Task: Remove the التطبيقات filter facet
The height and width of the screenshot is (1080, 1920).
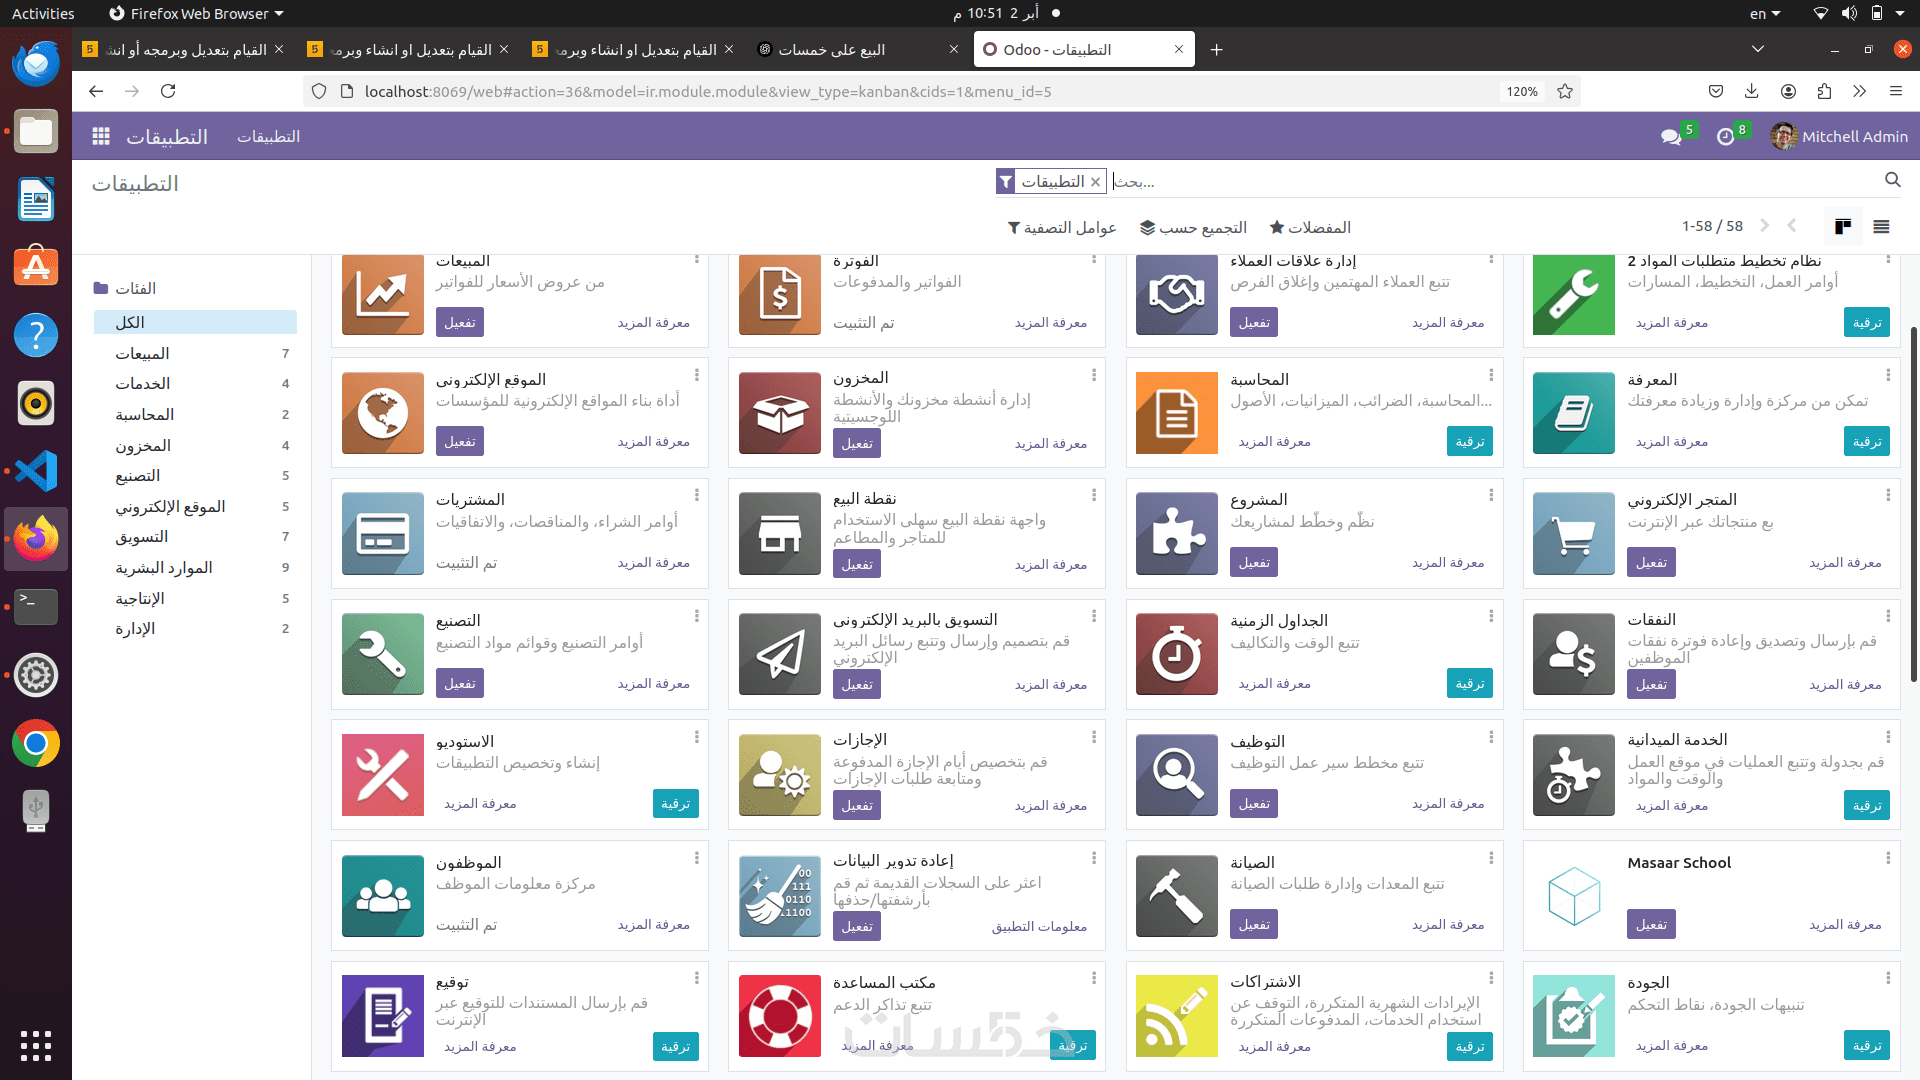Action: click(x=1095, y=182)
